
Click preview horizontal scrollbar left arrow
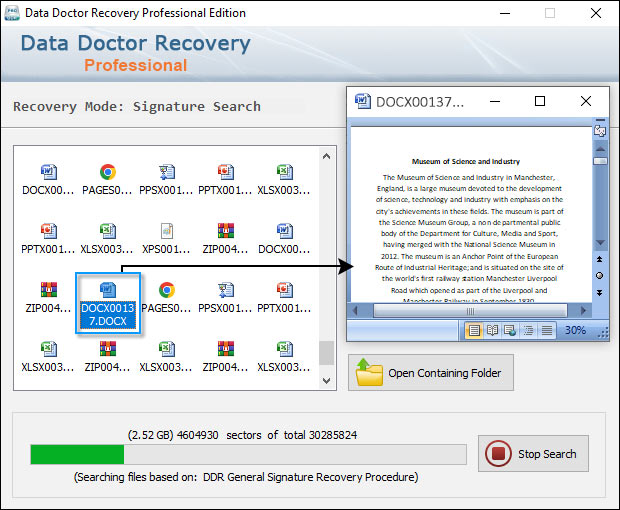pyautogui.click(x=355, y=311)
